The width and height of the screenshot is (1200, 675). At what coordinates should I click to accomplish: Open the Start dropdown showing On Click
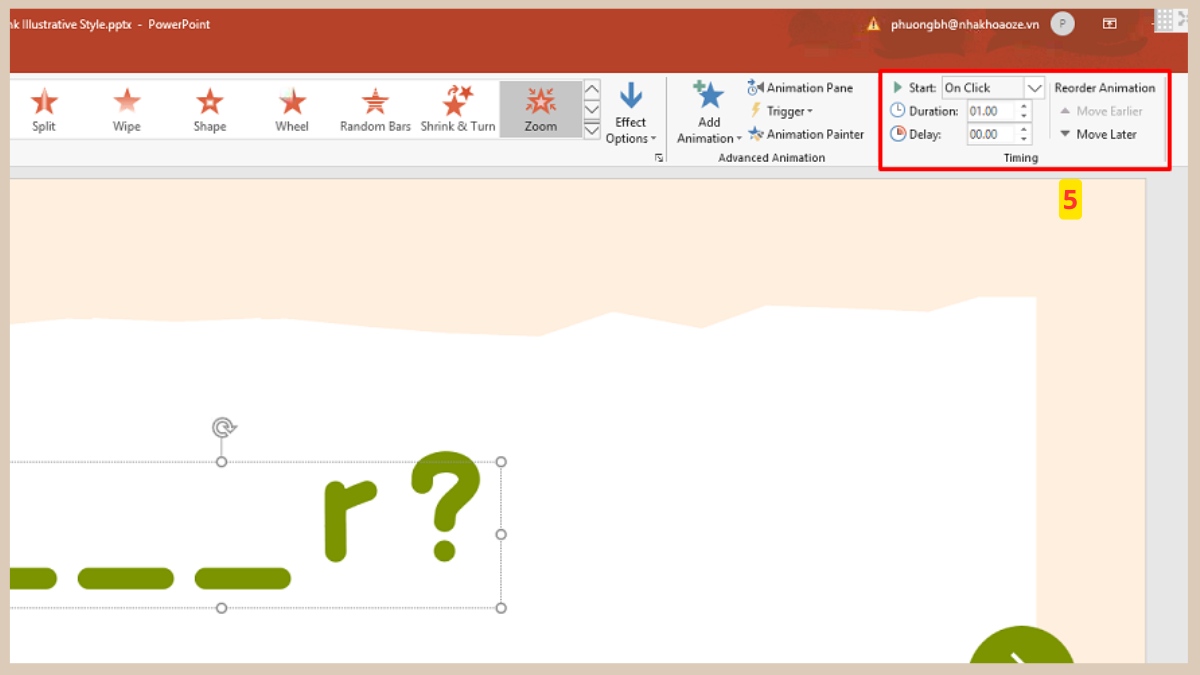point(1034,87)
